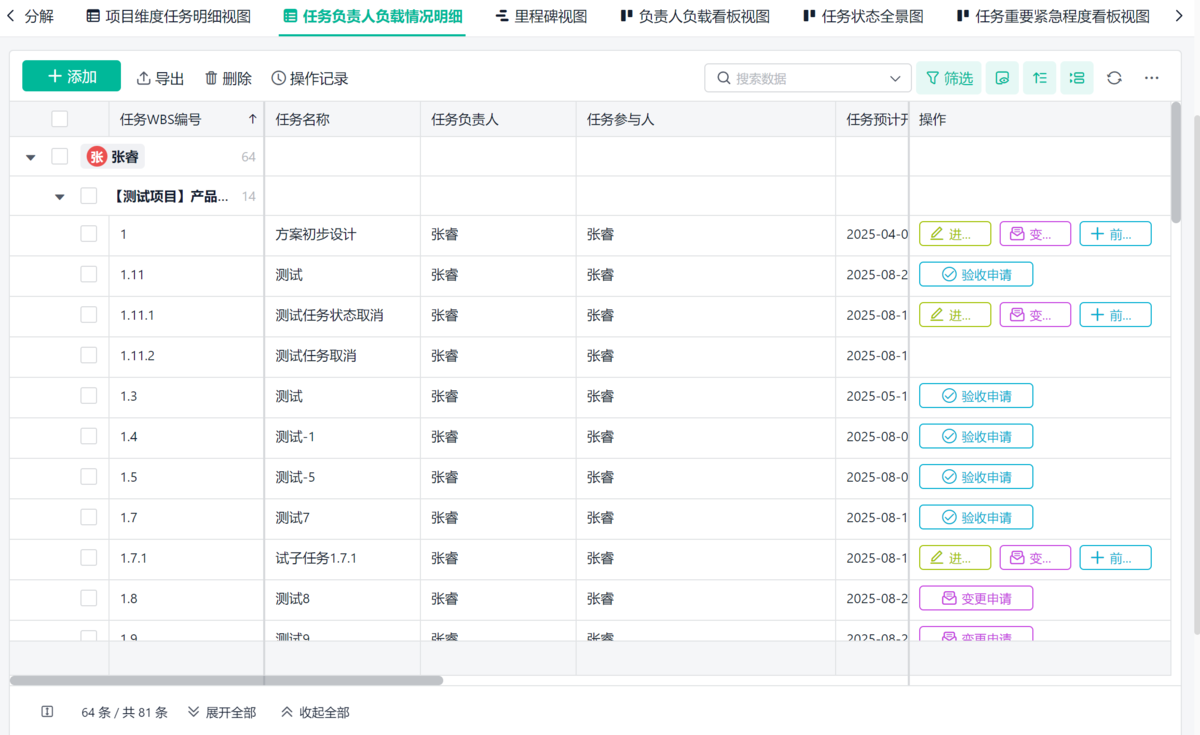Screen dimensions: 1200x735
Task: Click the sort rows icon in toolbar
Action: (1039, 78)
